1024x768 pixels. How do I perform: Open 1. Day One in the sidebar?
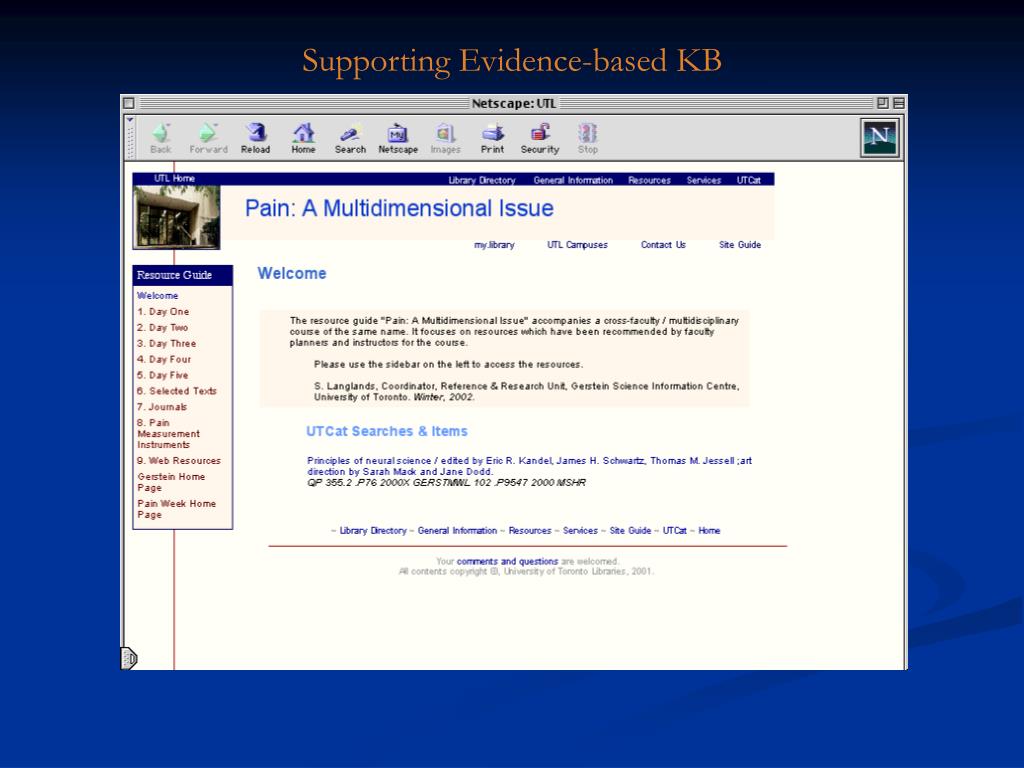(163, 312)
